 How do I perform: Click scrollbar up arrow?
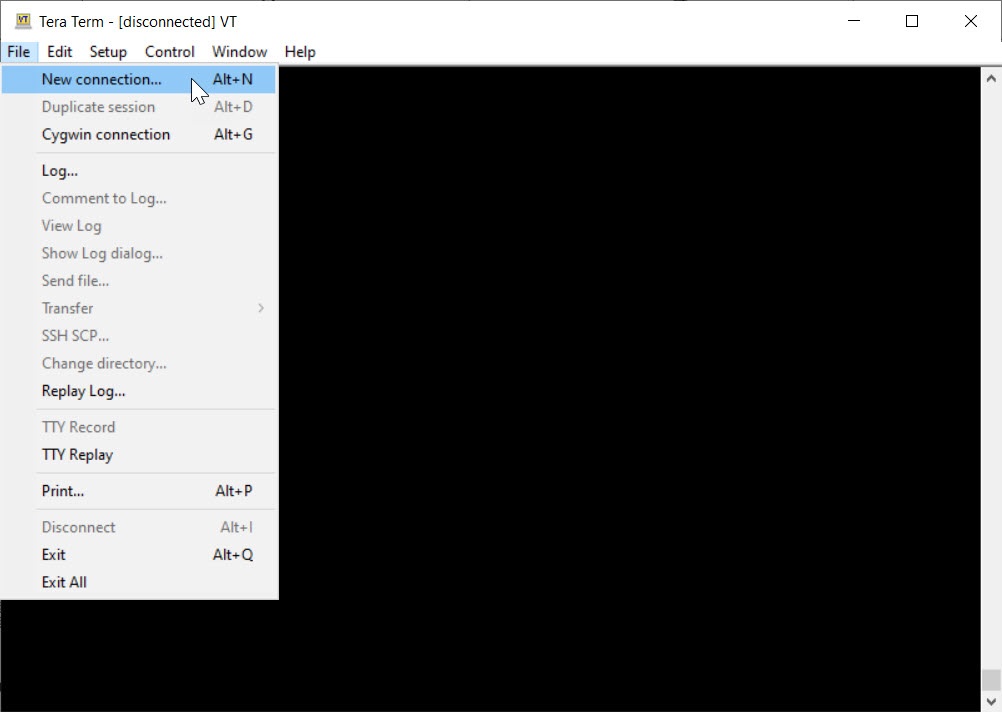tap(991, 78)
